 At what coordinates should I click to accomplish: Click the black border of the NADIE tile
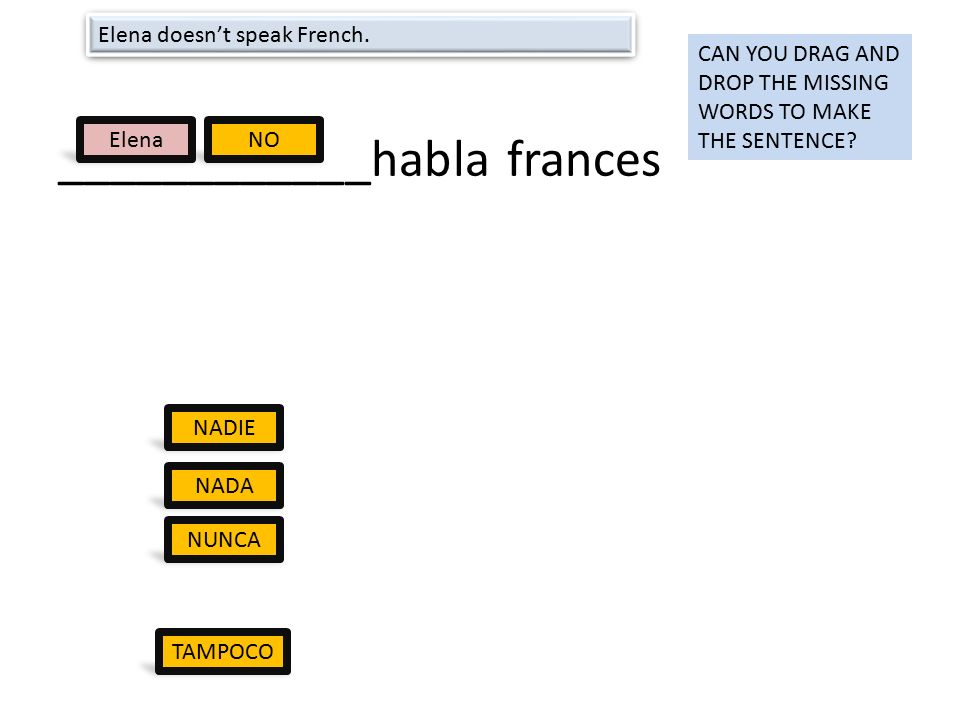[224, 408]
